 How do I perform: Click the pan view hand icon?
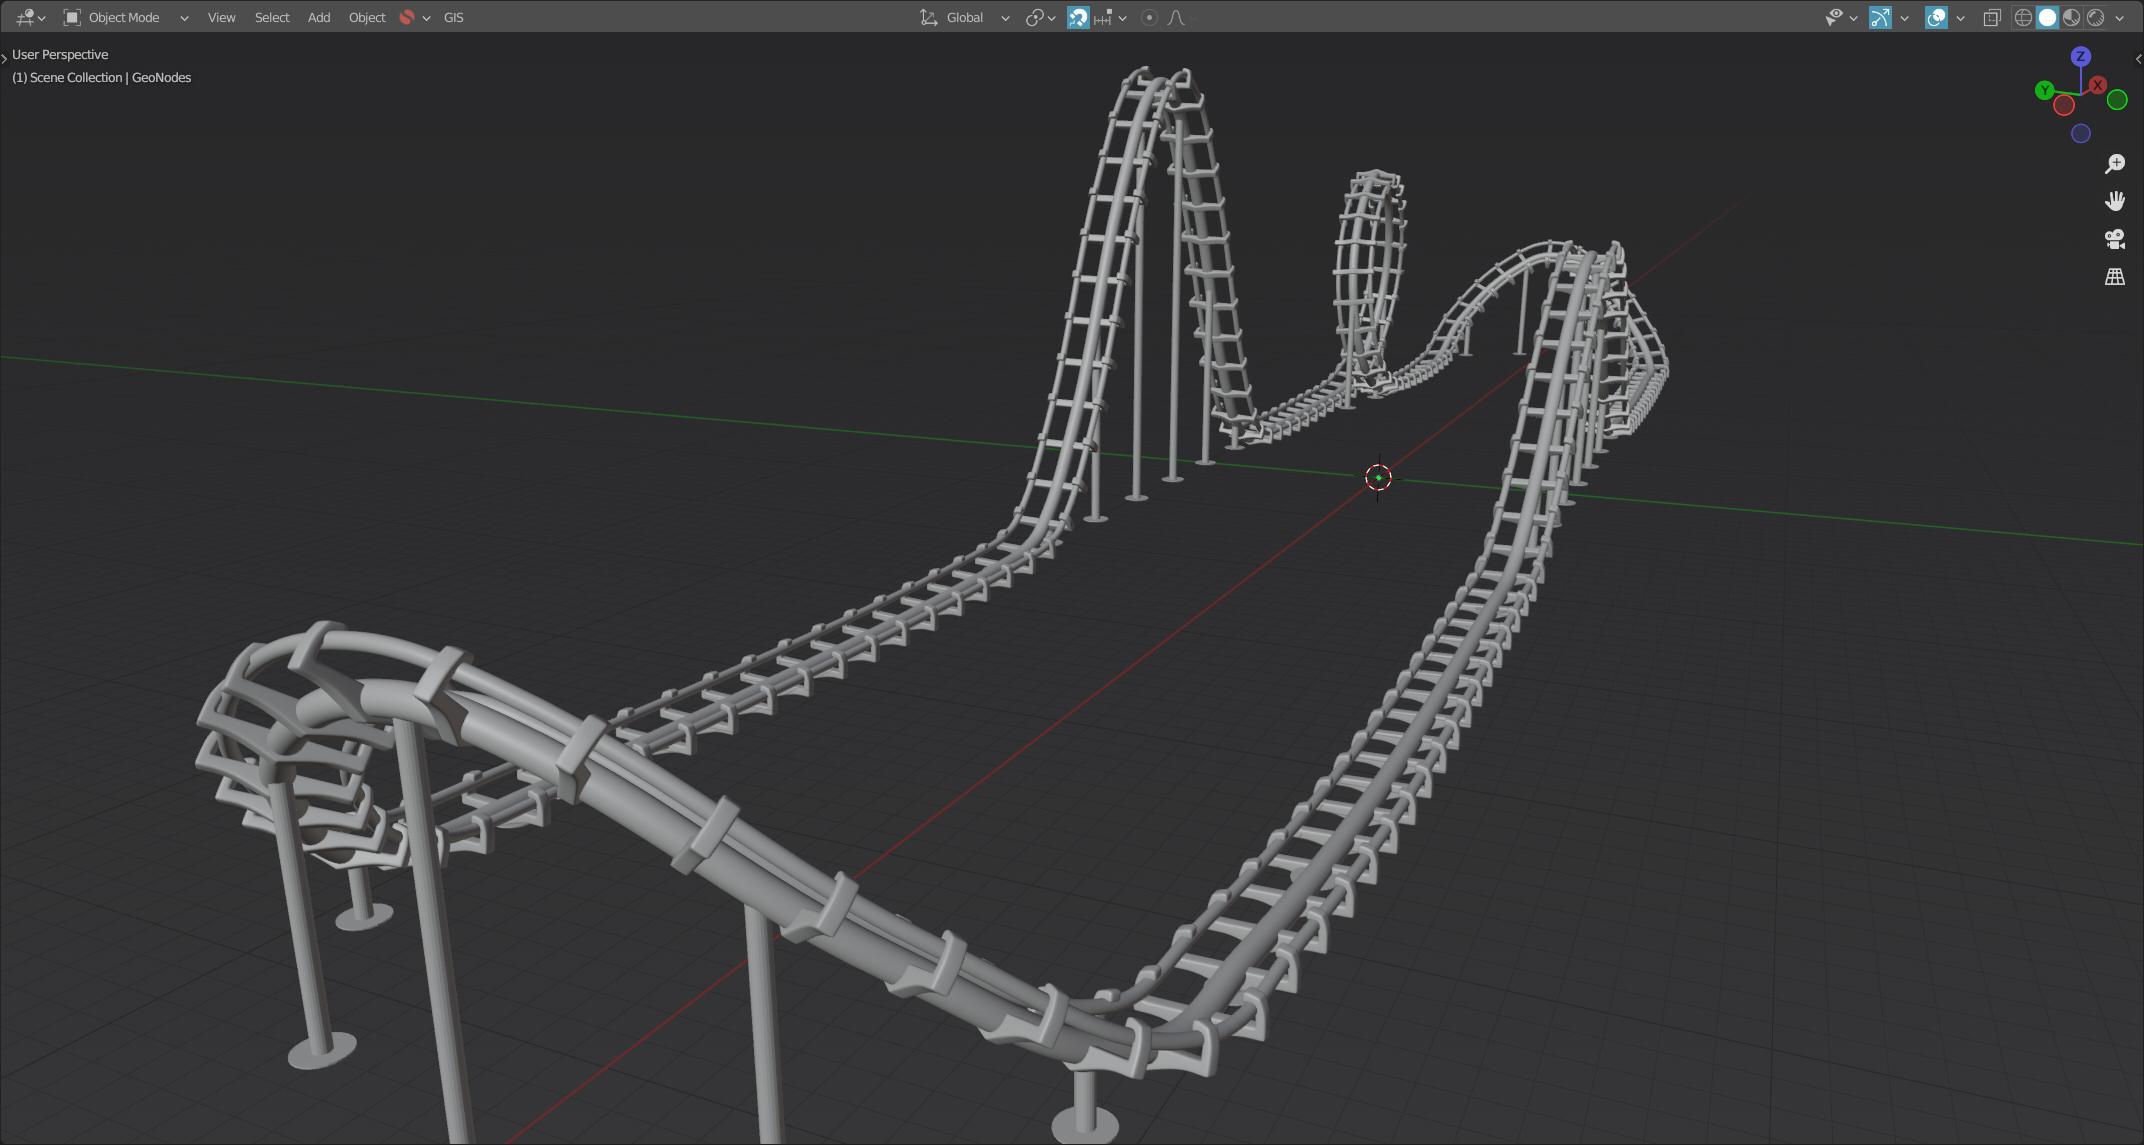click(x=2115, y=201)
